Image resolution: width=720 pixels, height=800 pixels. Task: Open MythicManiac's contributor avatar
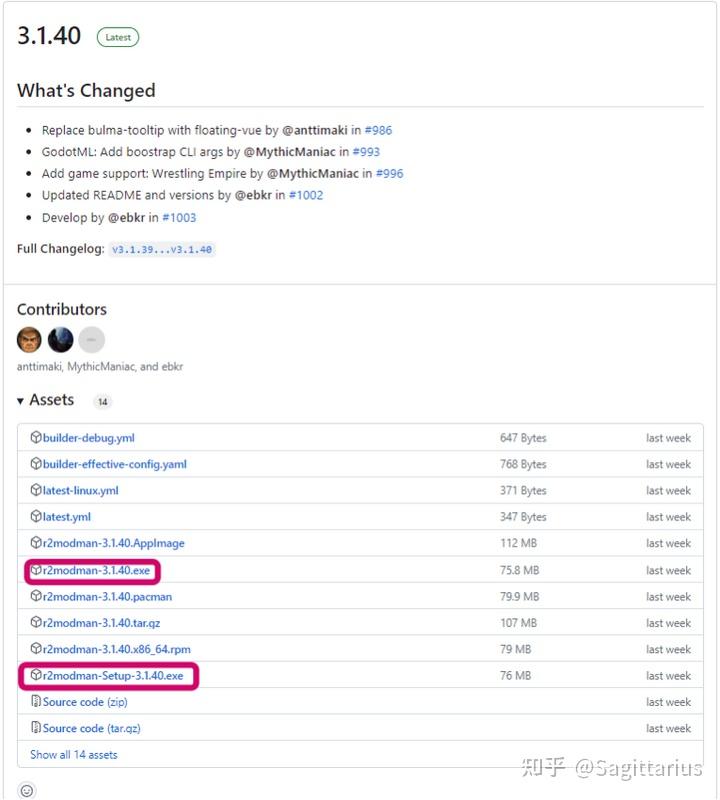point(60,340)
